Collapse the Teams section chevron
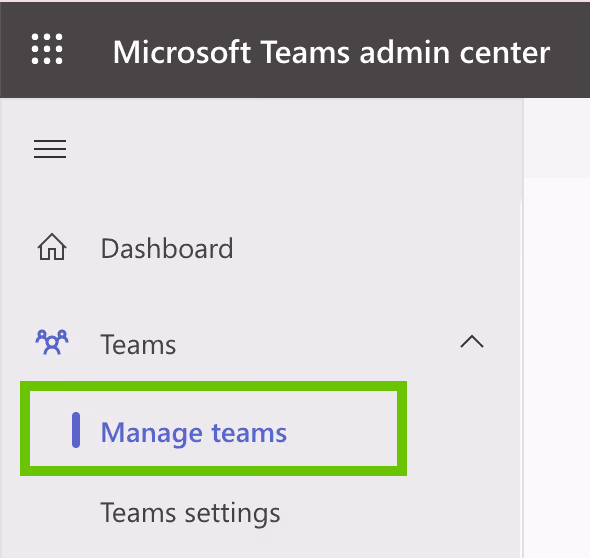Image resolution: width=590 pixels, height=558 pixels. [x=472, y=342]
